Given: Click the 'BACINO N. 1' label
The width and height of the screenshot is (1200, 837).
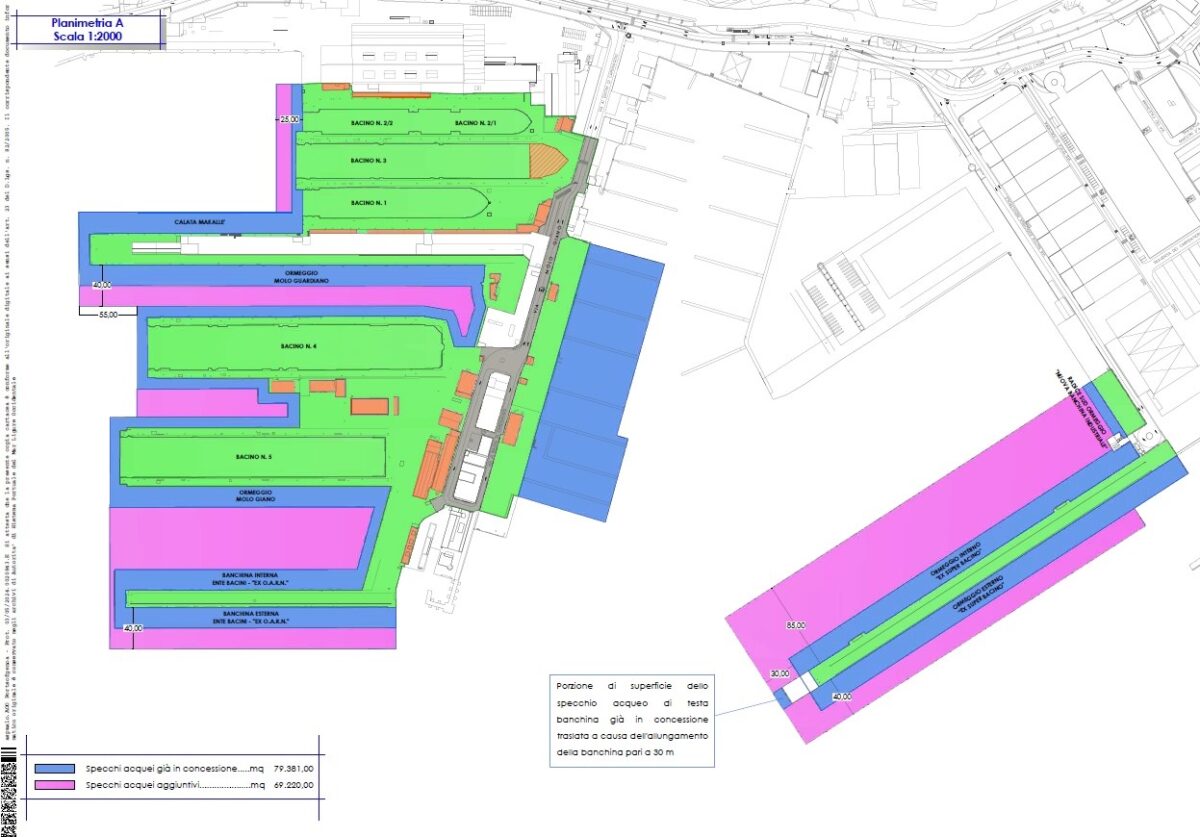Looking at the screenshot, I should point(368,203).
